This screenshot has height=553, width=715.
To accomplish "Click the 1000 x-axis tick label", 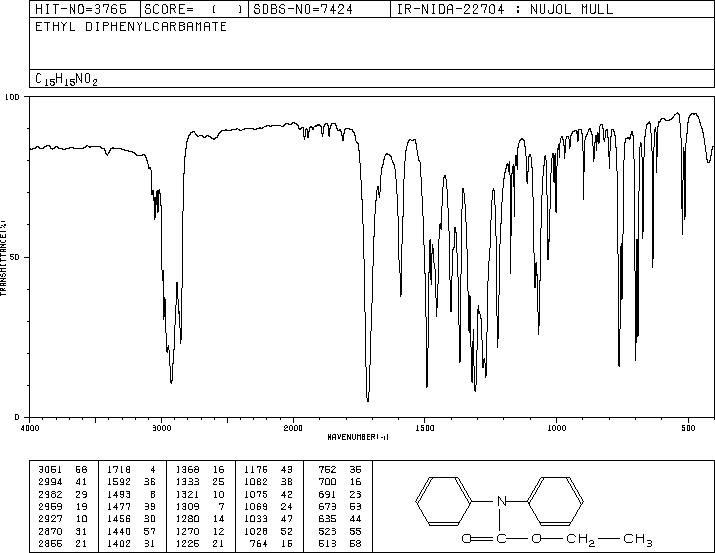I will [x=556, y=428].
